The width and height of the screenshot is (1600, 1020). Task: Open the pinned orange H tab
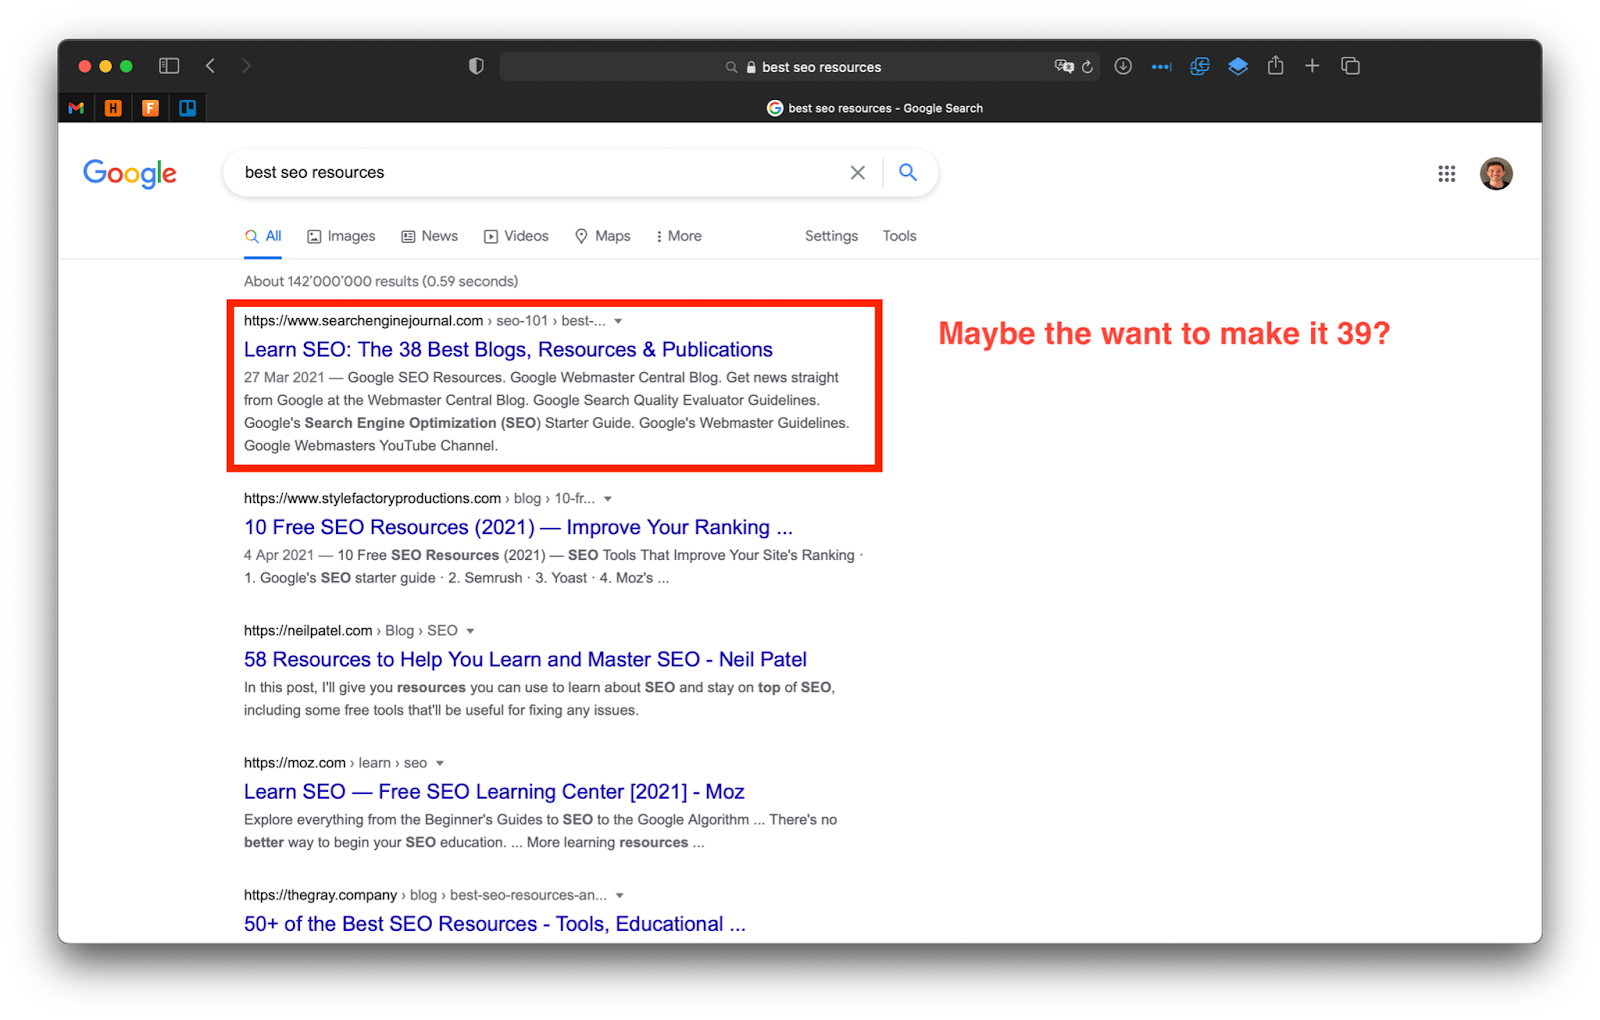[x=113, y=108]
